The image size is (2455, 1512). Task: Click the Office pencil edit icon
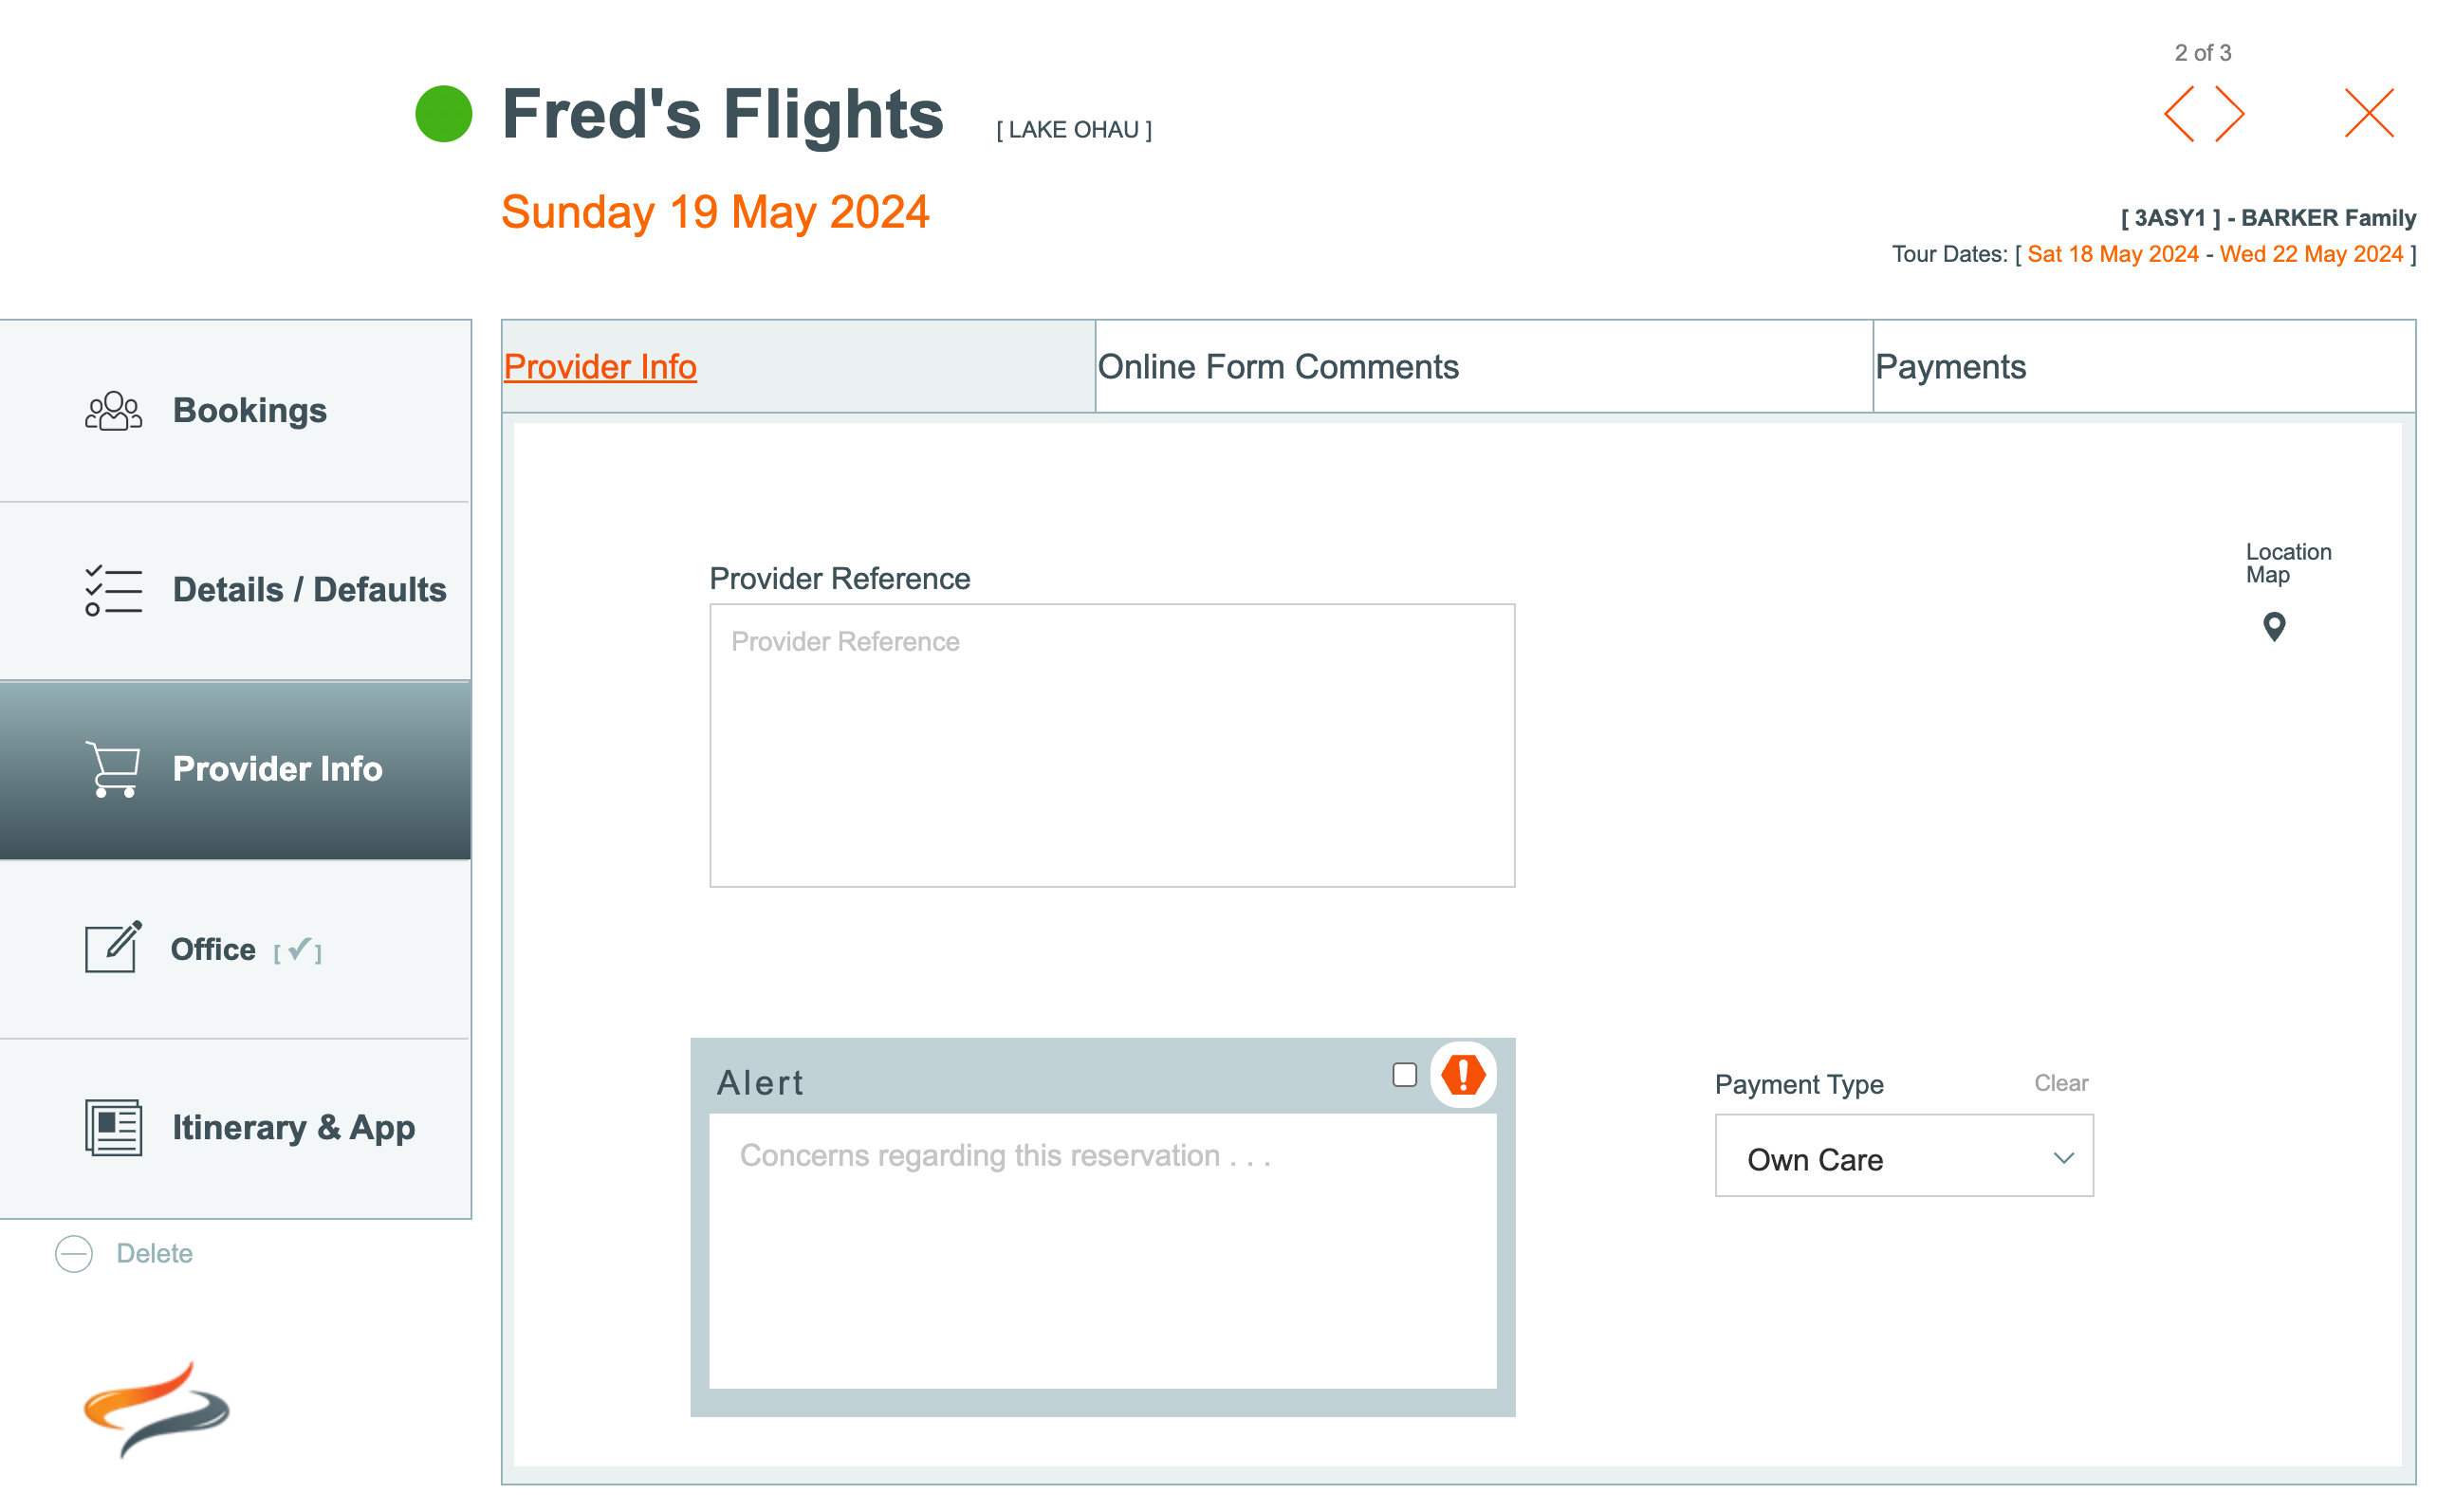coord(113,947)
